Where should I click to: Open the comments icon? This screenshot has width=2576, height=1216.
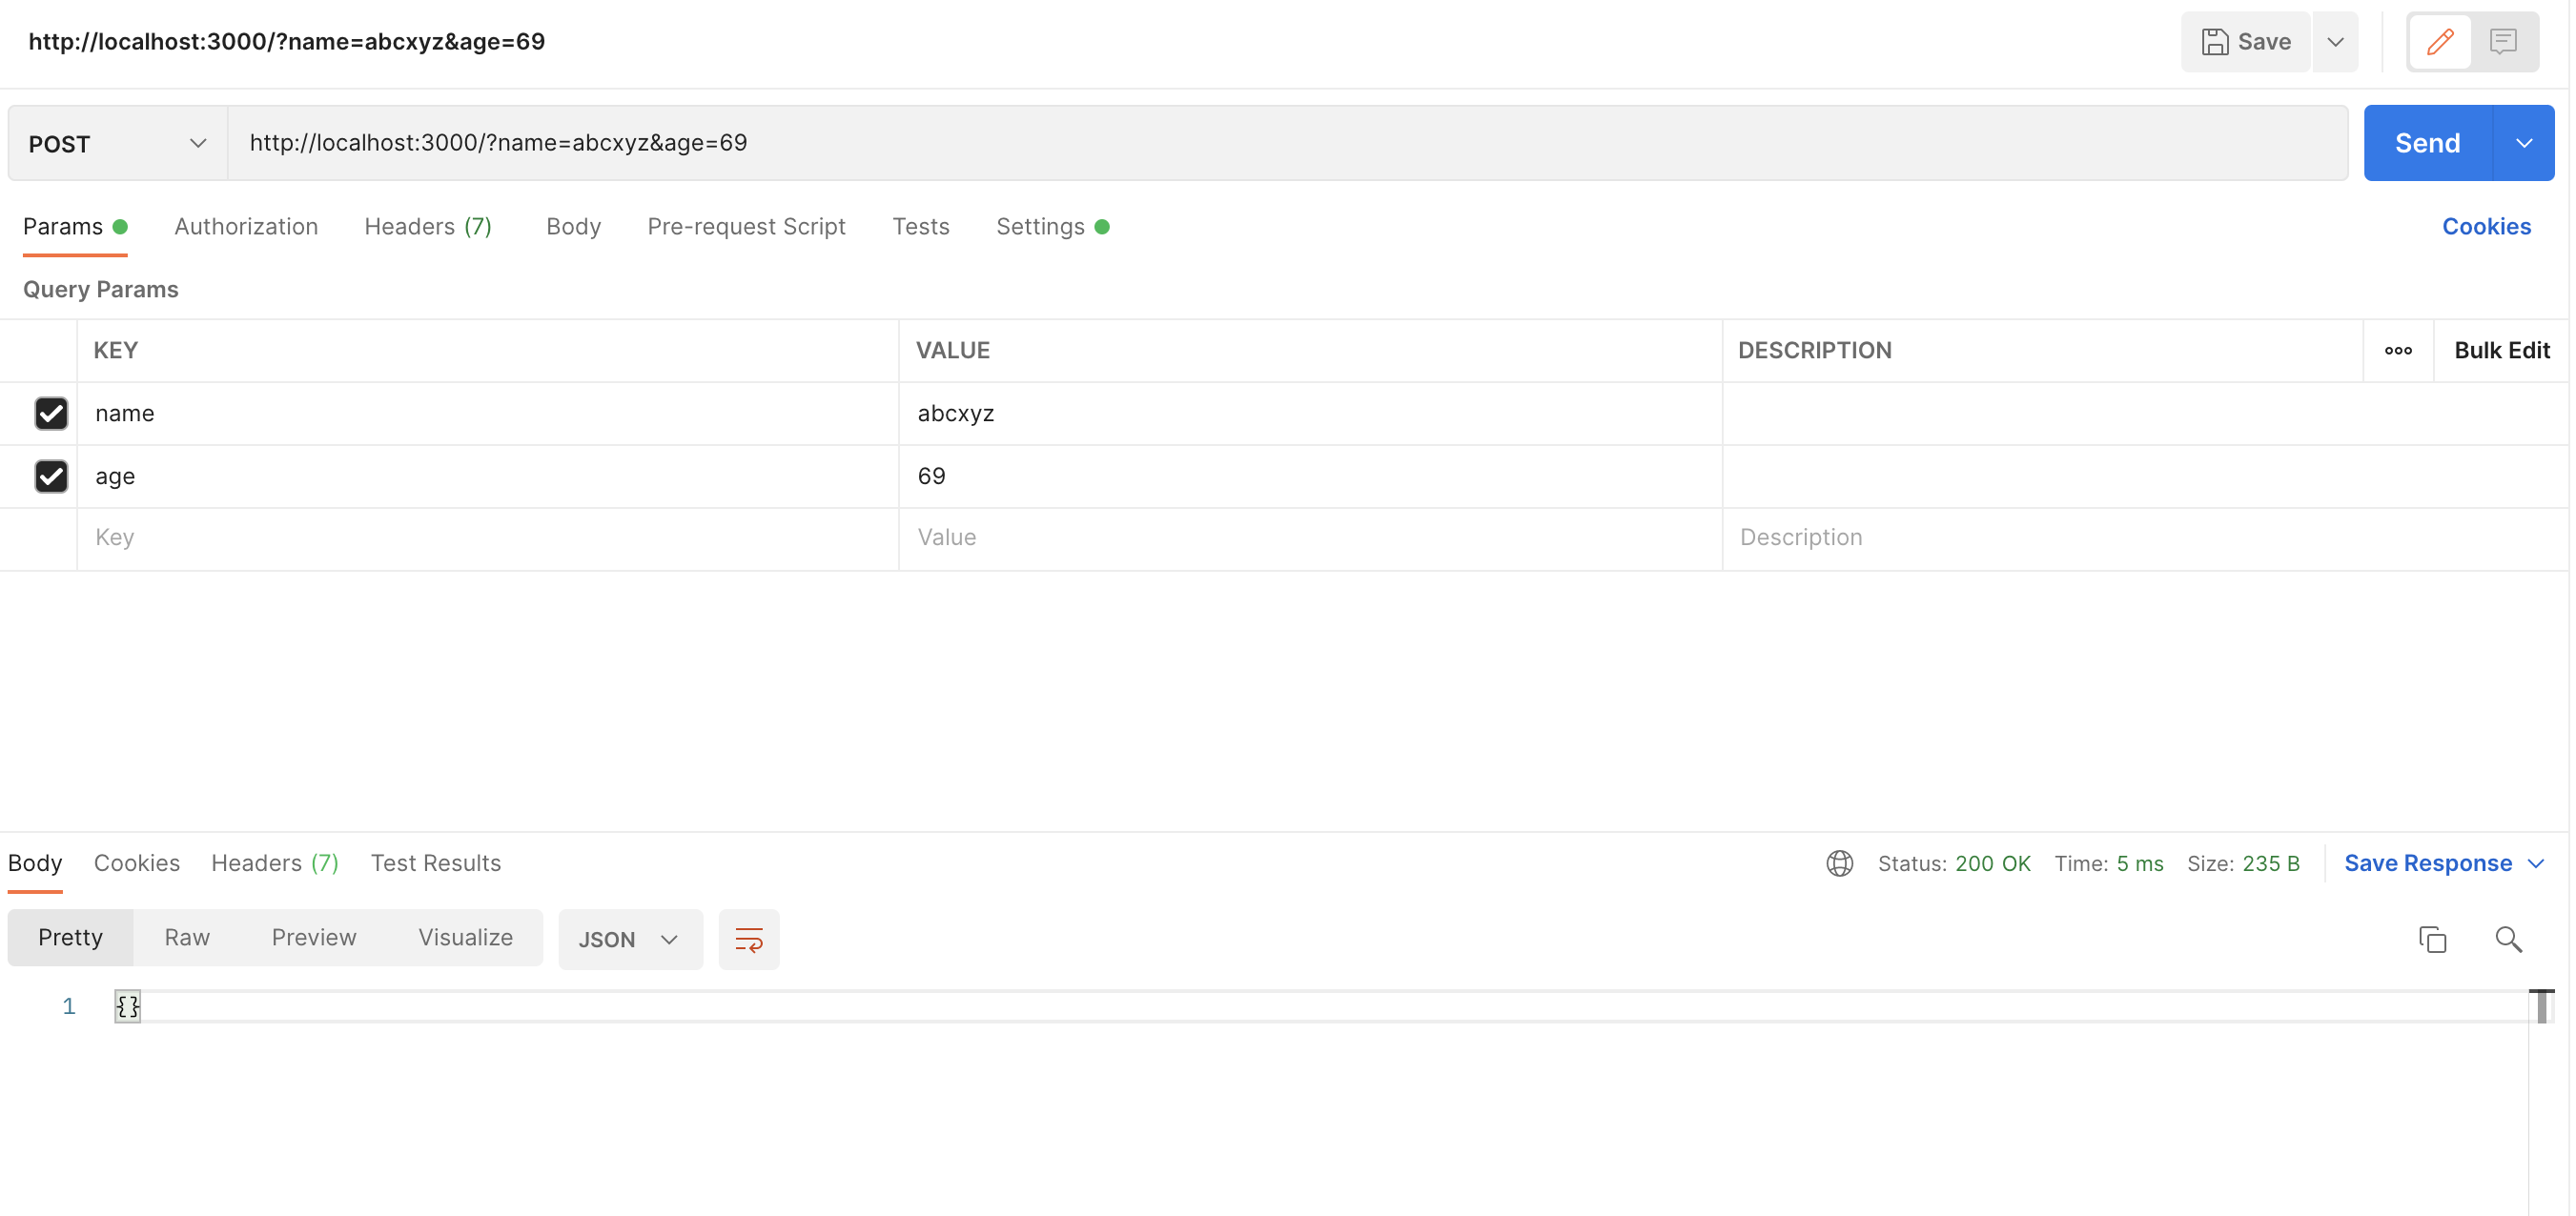2503,42
